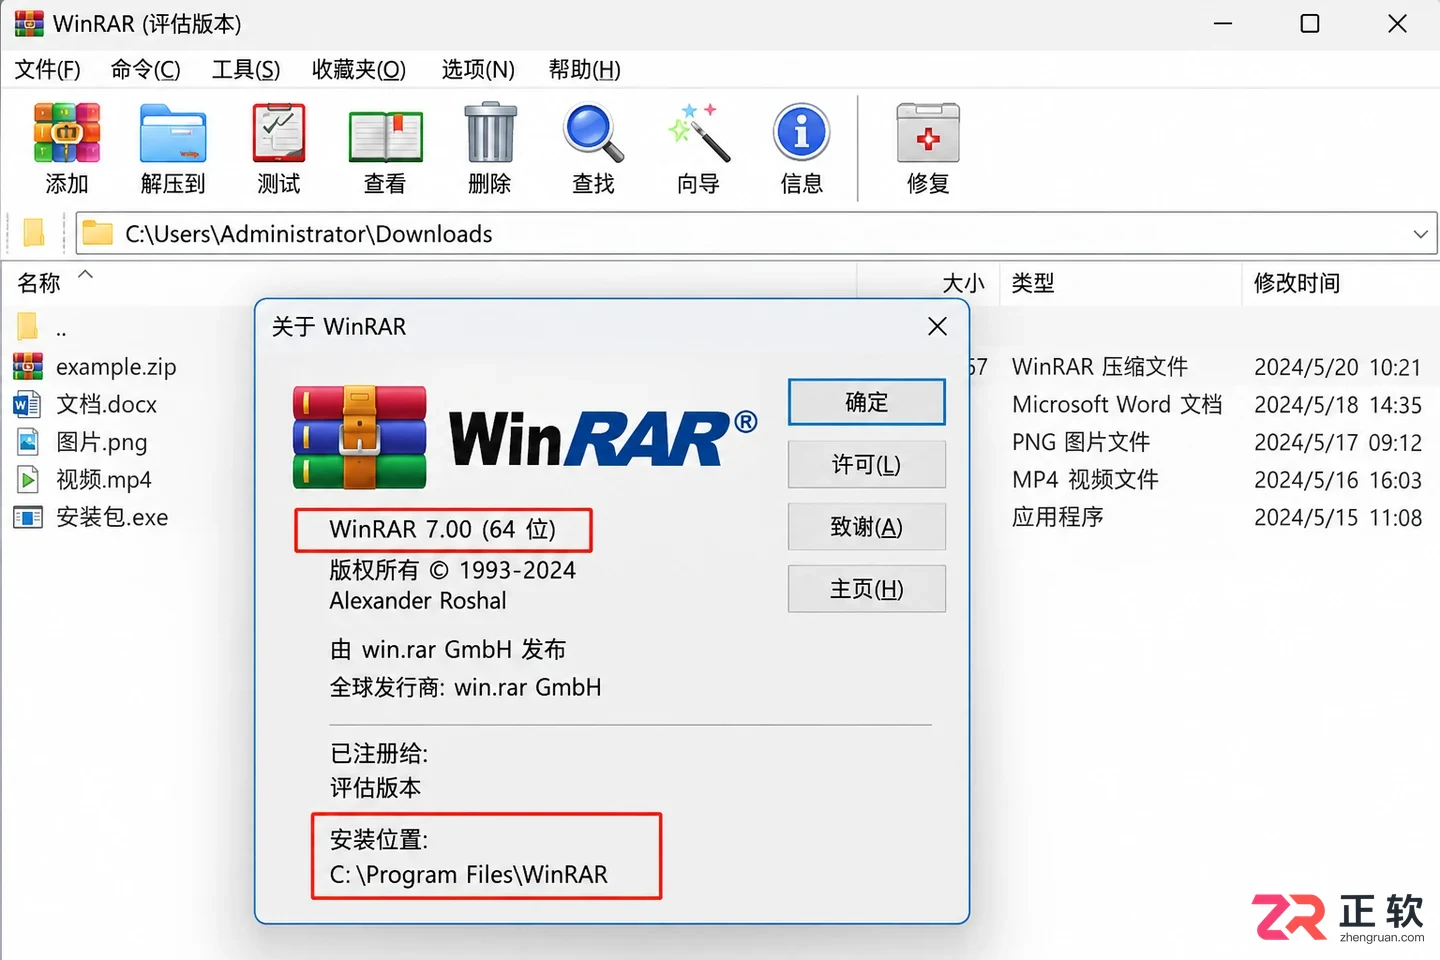Click the parent folder ".." entry icon
This screenshot has width=1440, height=960.
tap(28, 326)
